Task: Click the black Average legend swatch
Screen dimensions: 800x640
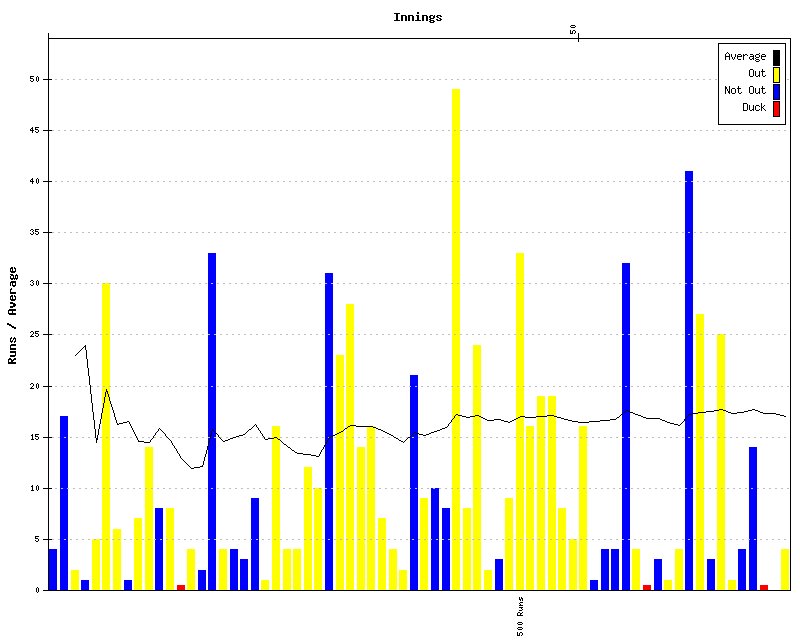Action: [x=776, y=57]
